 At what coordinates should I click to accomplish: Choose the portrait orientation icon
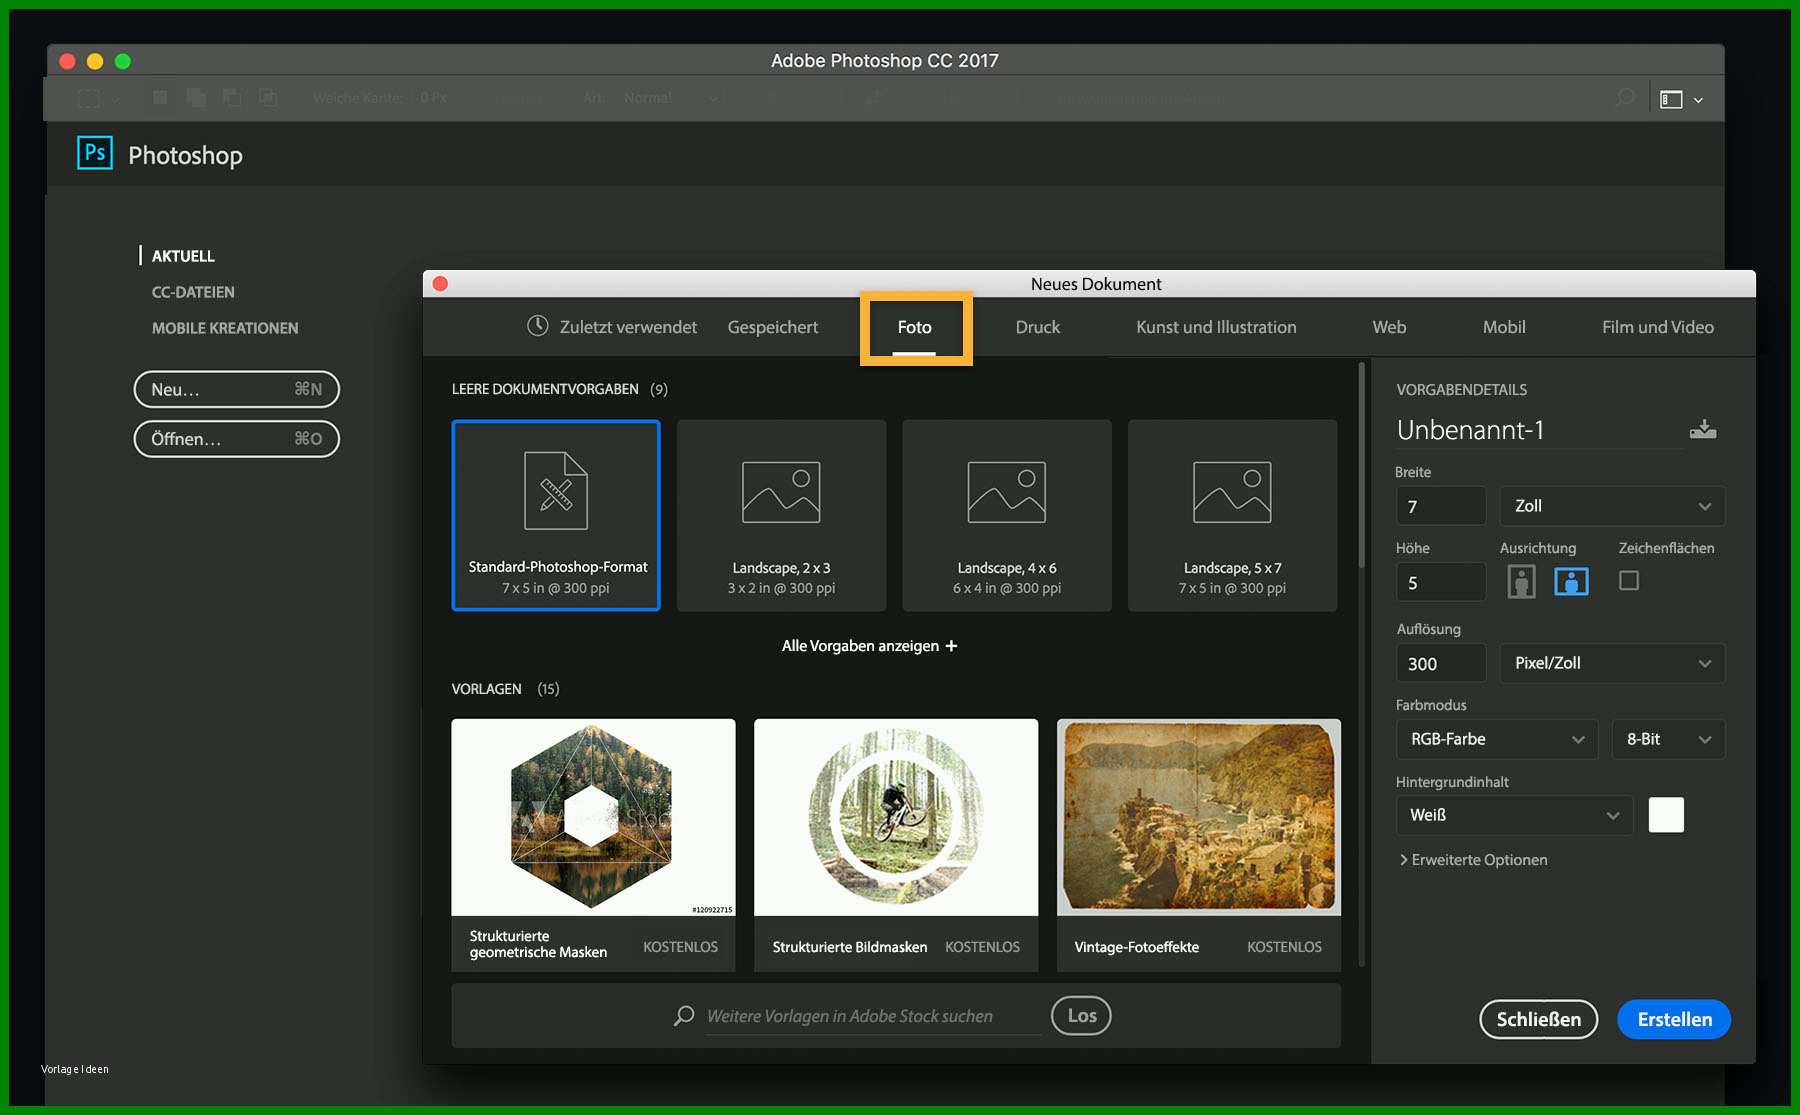[1521, 582]
